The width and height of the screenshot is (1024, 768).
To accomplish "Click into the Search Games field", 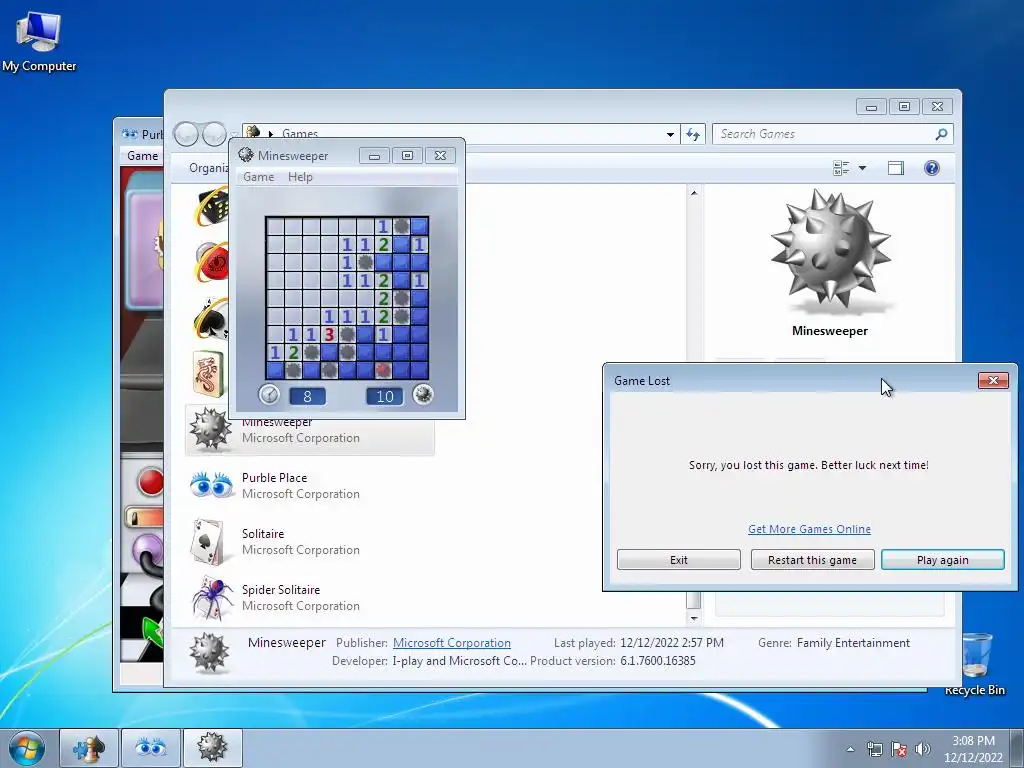I will 824,134.
